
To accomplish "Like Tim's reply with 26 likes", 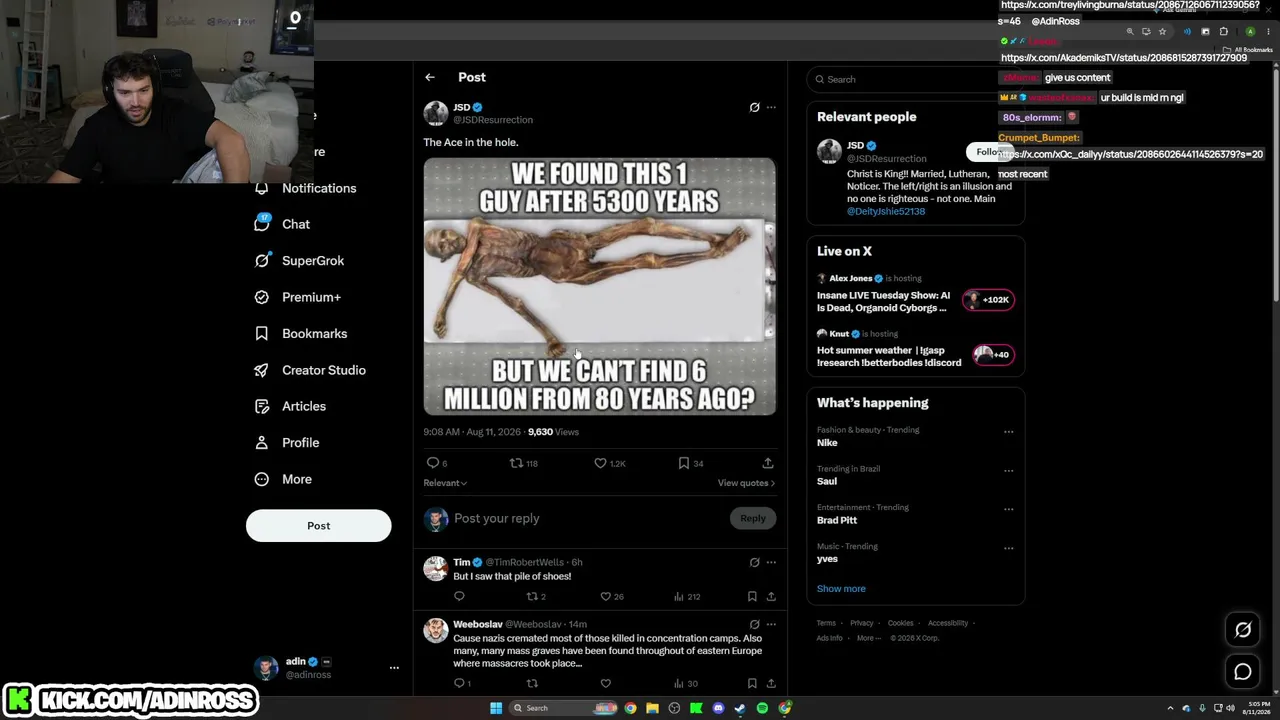I will pos(612,597).
